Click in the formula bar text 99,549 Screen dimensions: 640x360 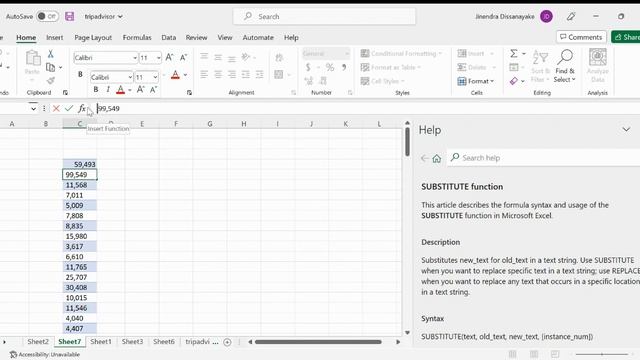click(x=109, y=109)
